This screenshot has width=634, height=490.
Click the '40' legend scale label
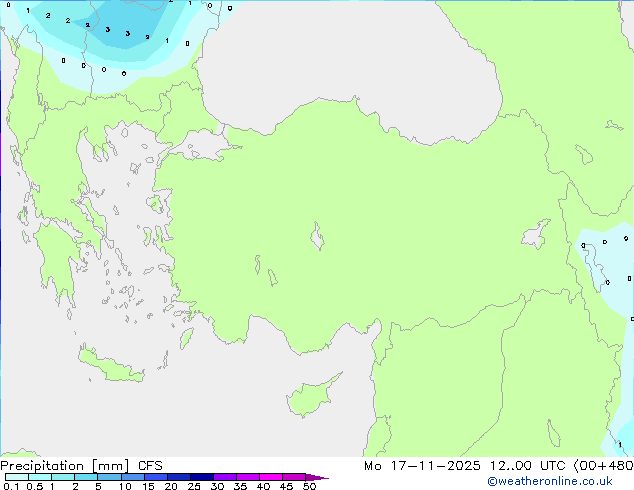[x=263, y=486]
